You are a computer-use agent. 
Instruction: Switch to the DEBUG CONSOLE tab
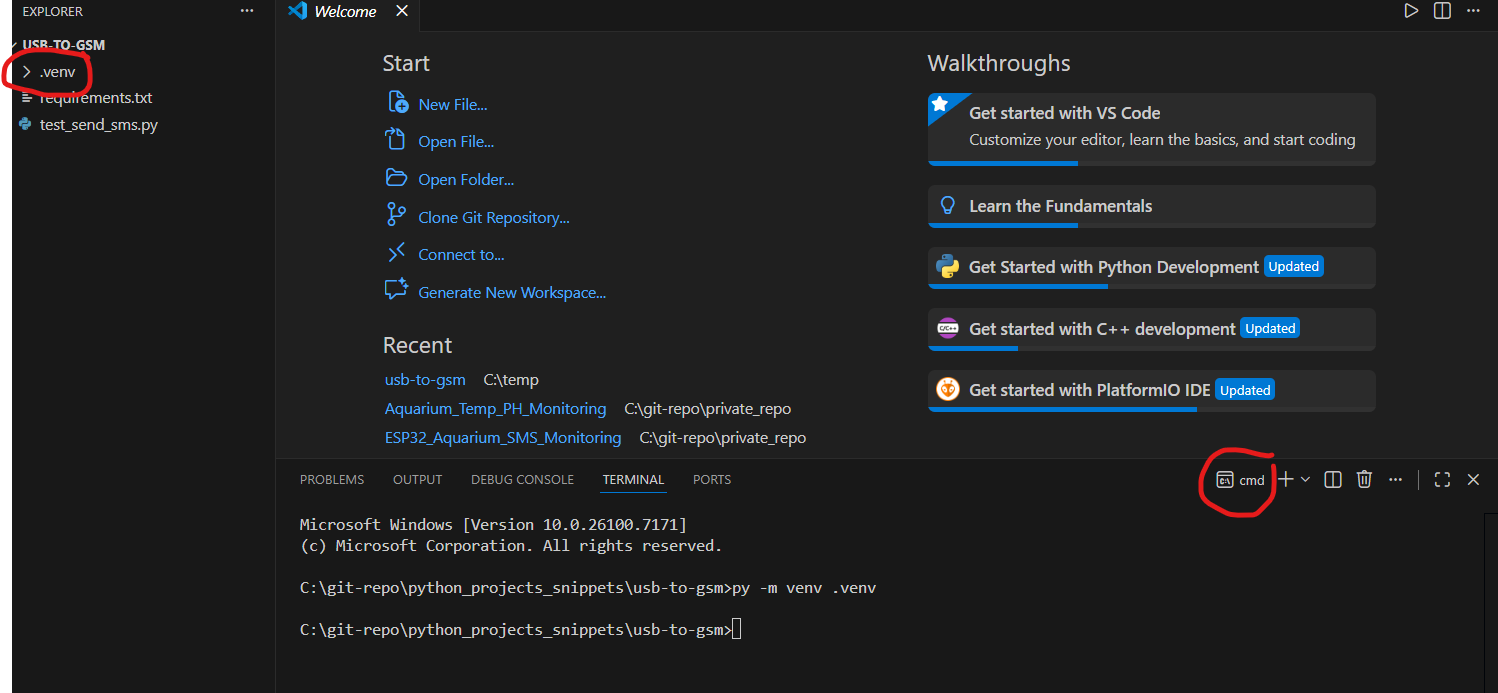522,480
